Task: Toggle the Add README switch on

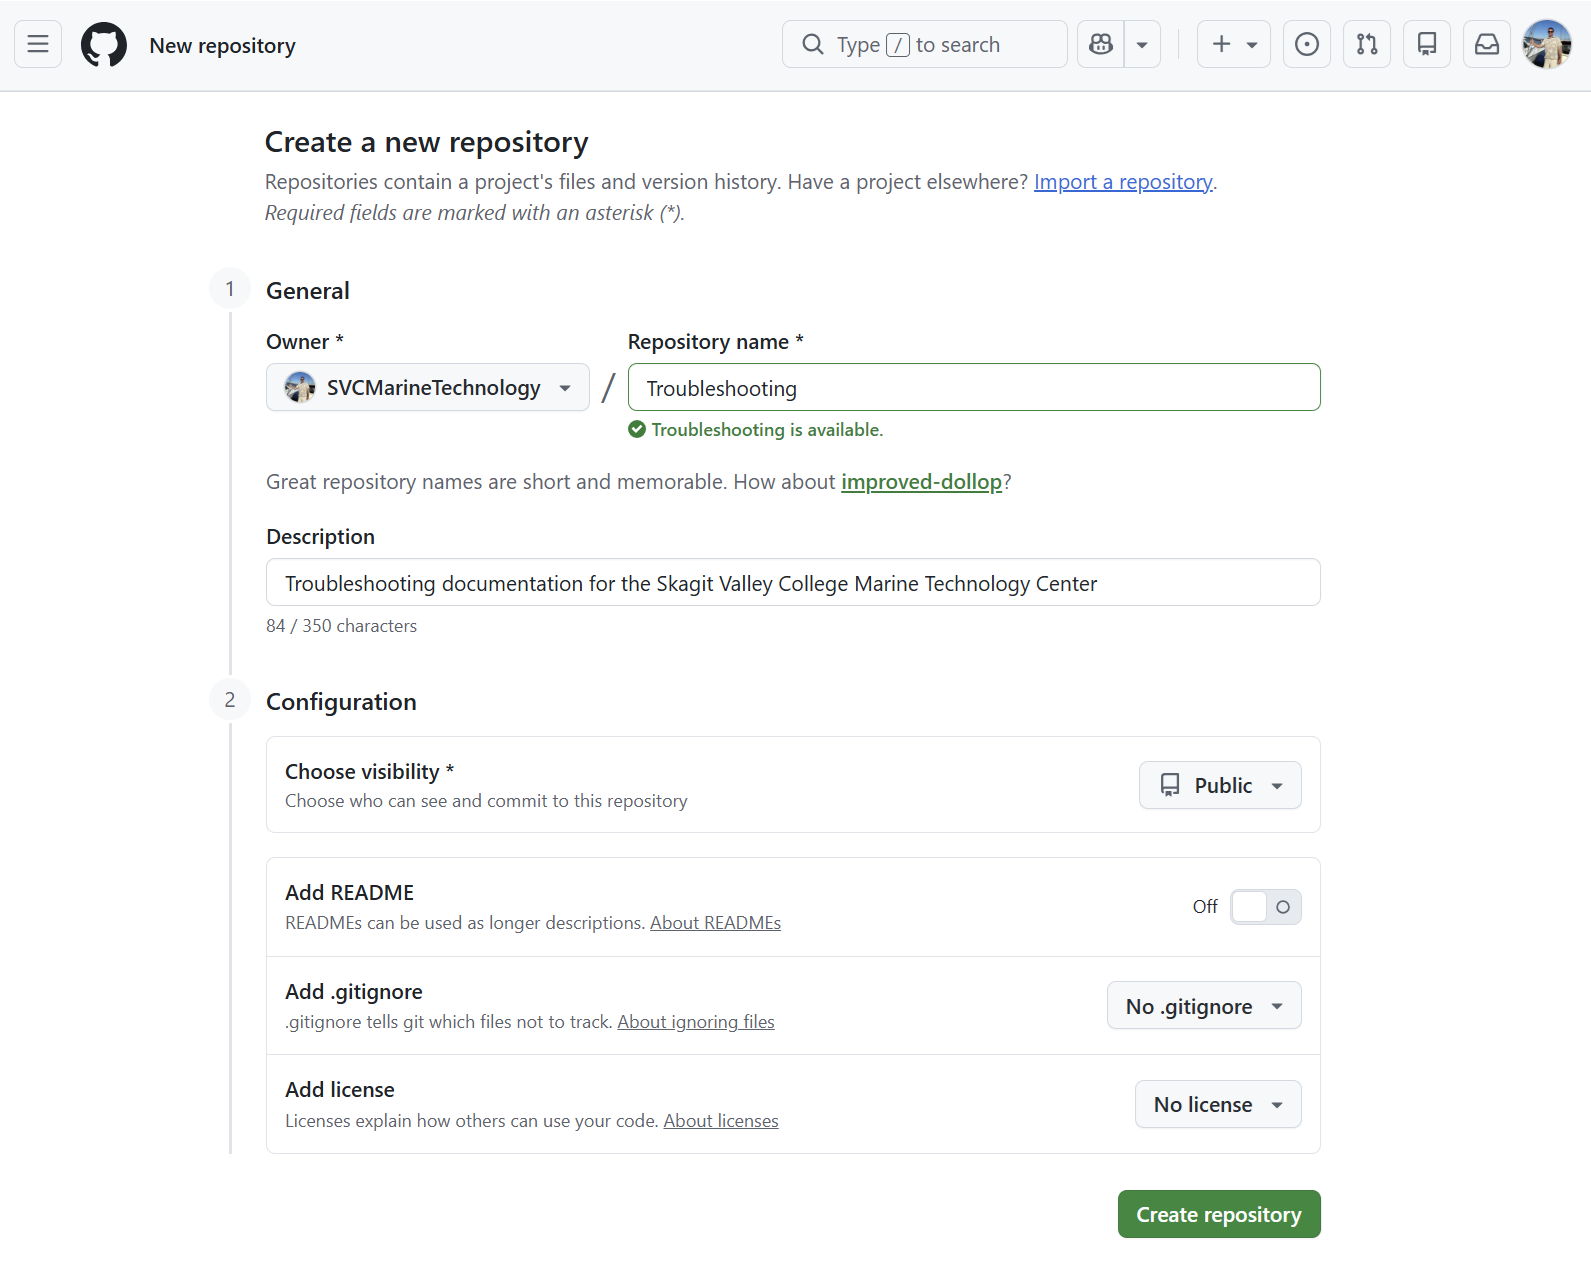Action: pyautogui.click(x=1265, y=907)
